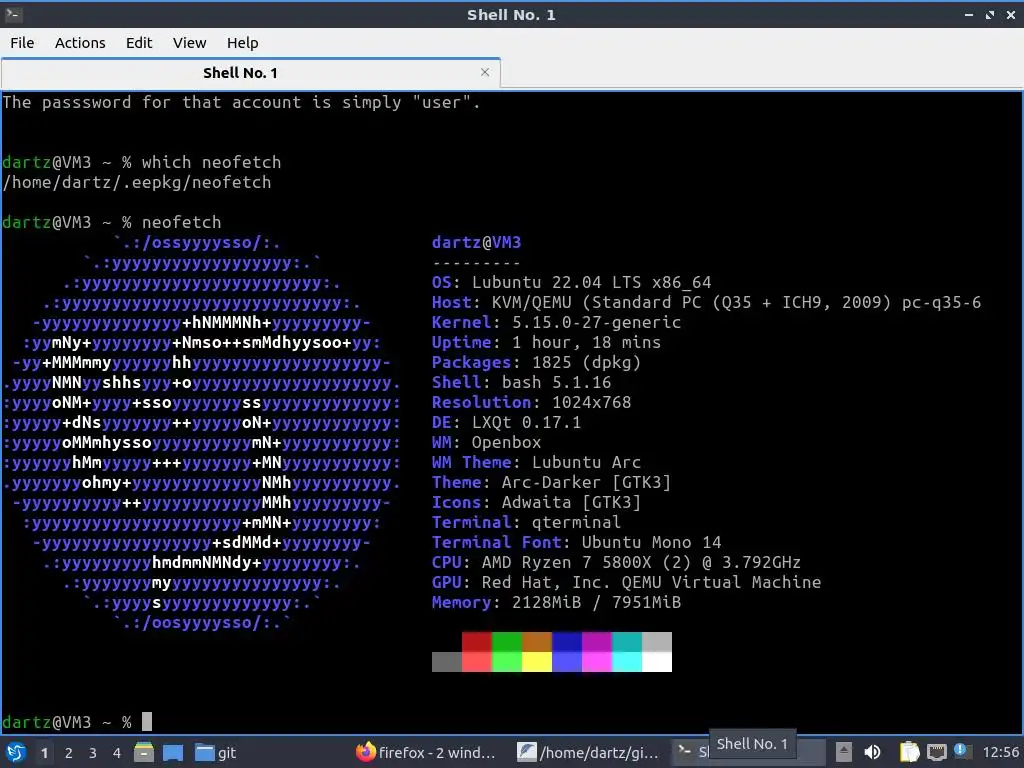Click the 'WM: Openbox' line
This screenshot has width=1024, height=768.
487,442
